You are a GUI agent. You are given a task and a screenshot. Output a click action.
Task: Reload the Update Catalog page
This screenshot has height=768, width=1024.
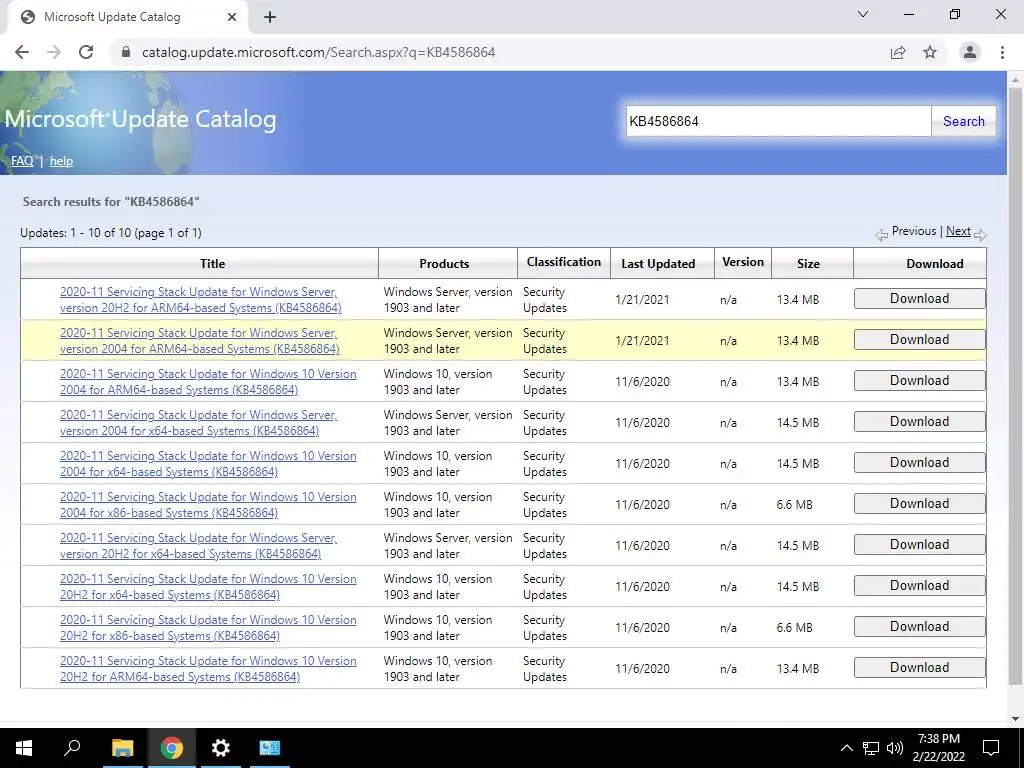(86, 52)
